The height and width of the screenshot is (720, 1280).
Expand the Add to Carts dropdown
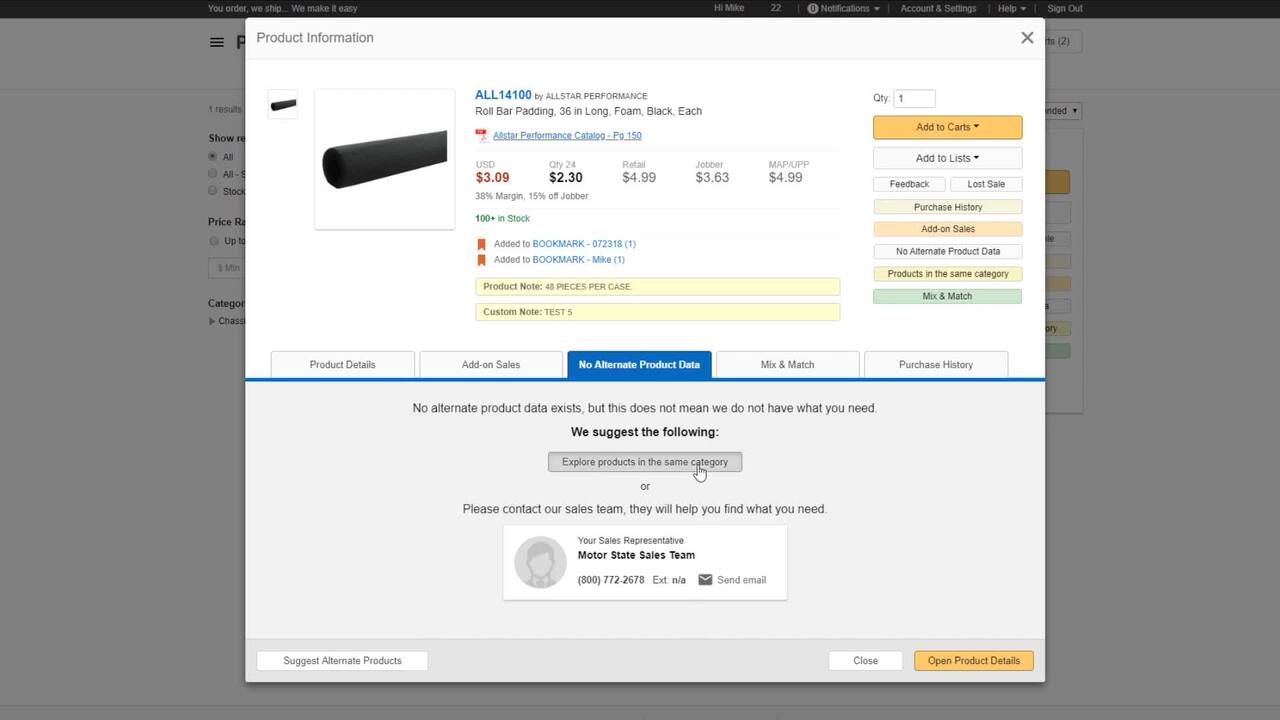(x=947, y=127)
